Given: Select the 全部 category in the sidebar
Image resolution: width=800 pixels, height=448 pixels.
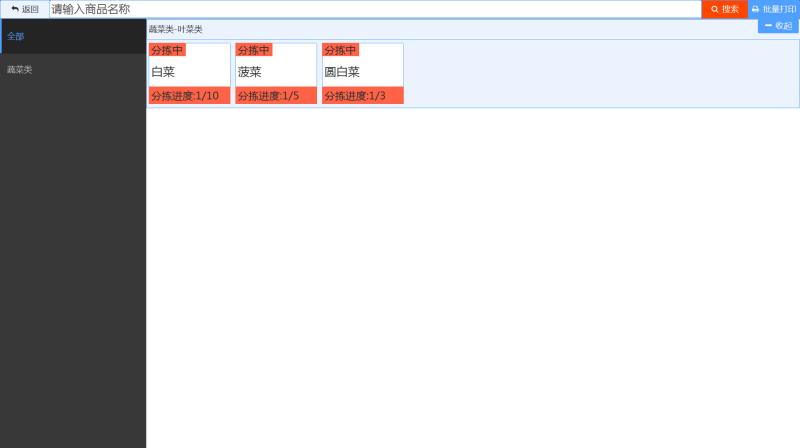Looking at the screenshot, I should click(x=73, y=36).
